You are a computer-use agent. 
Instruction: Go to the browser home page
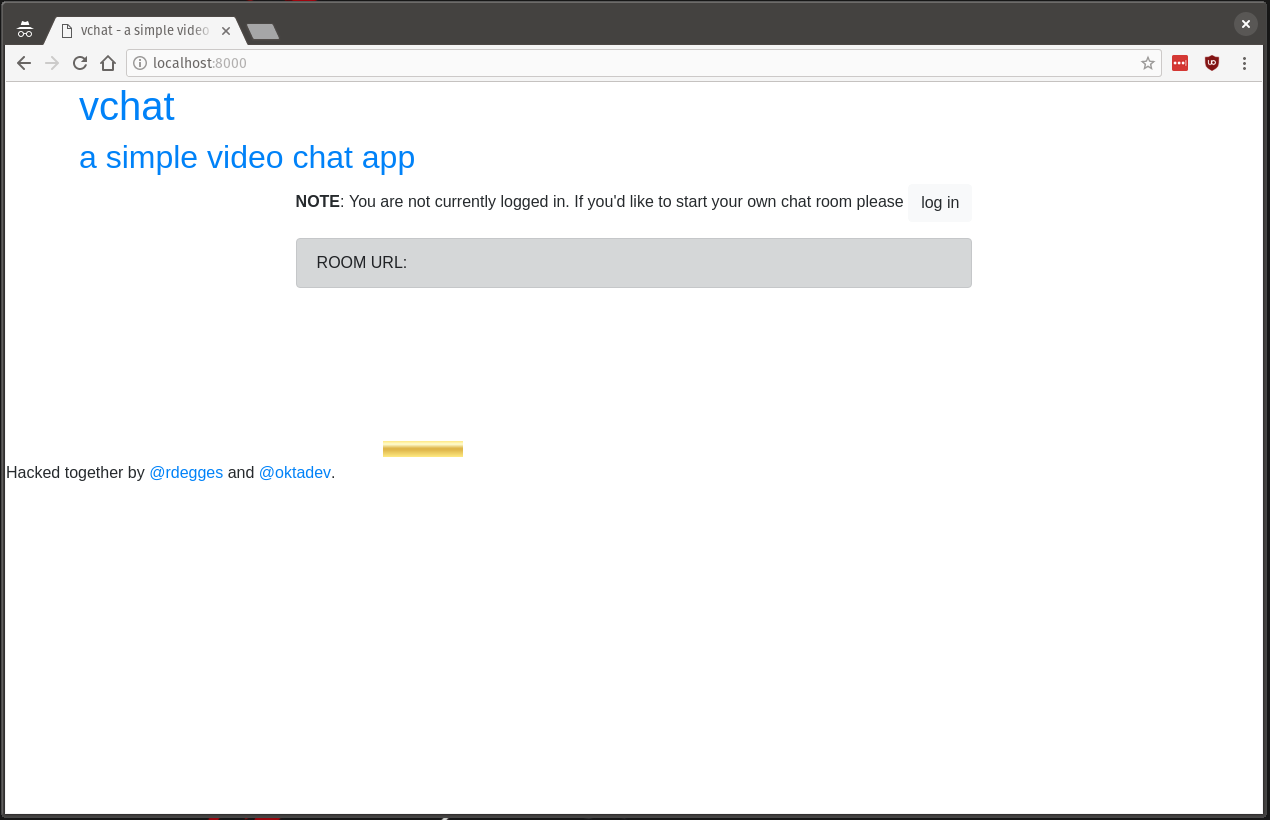[x=108, y=63]
